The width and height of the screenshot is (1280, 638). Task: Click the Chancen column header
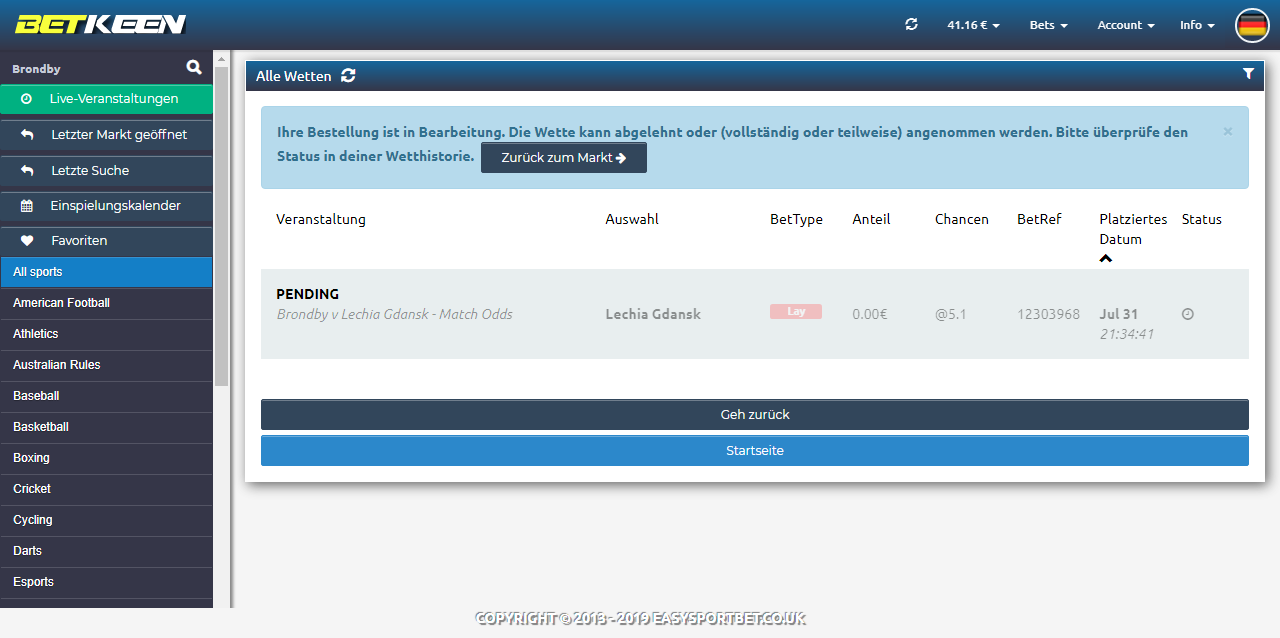point(962,219)
